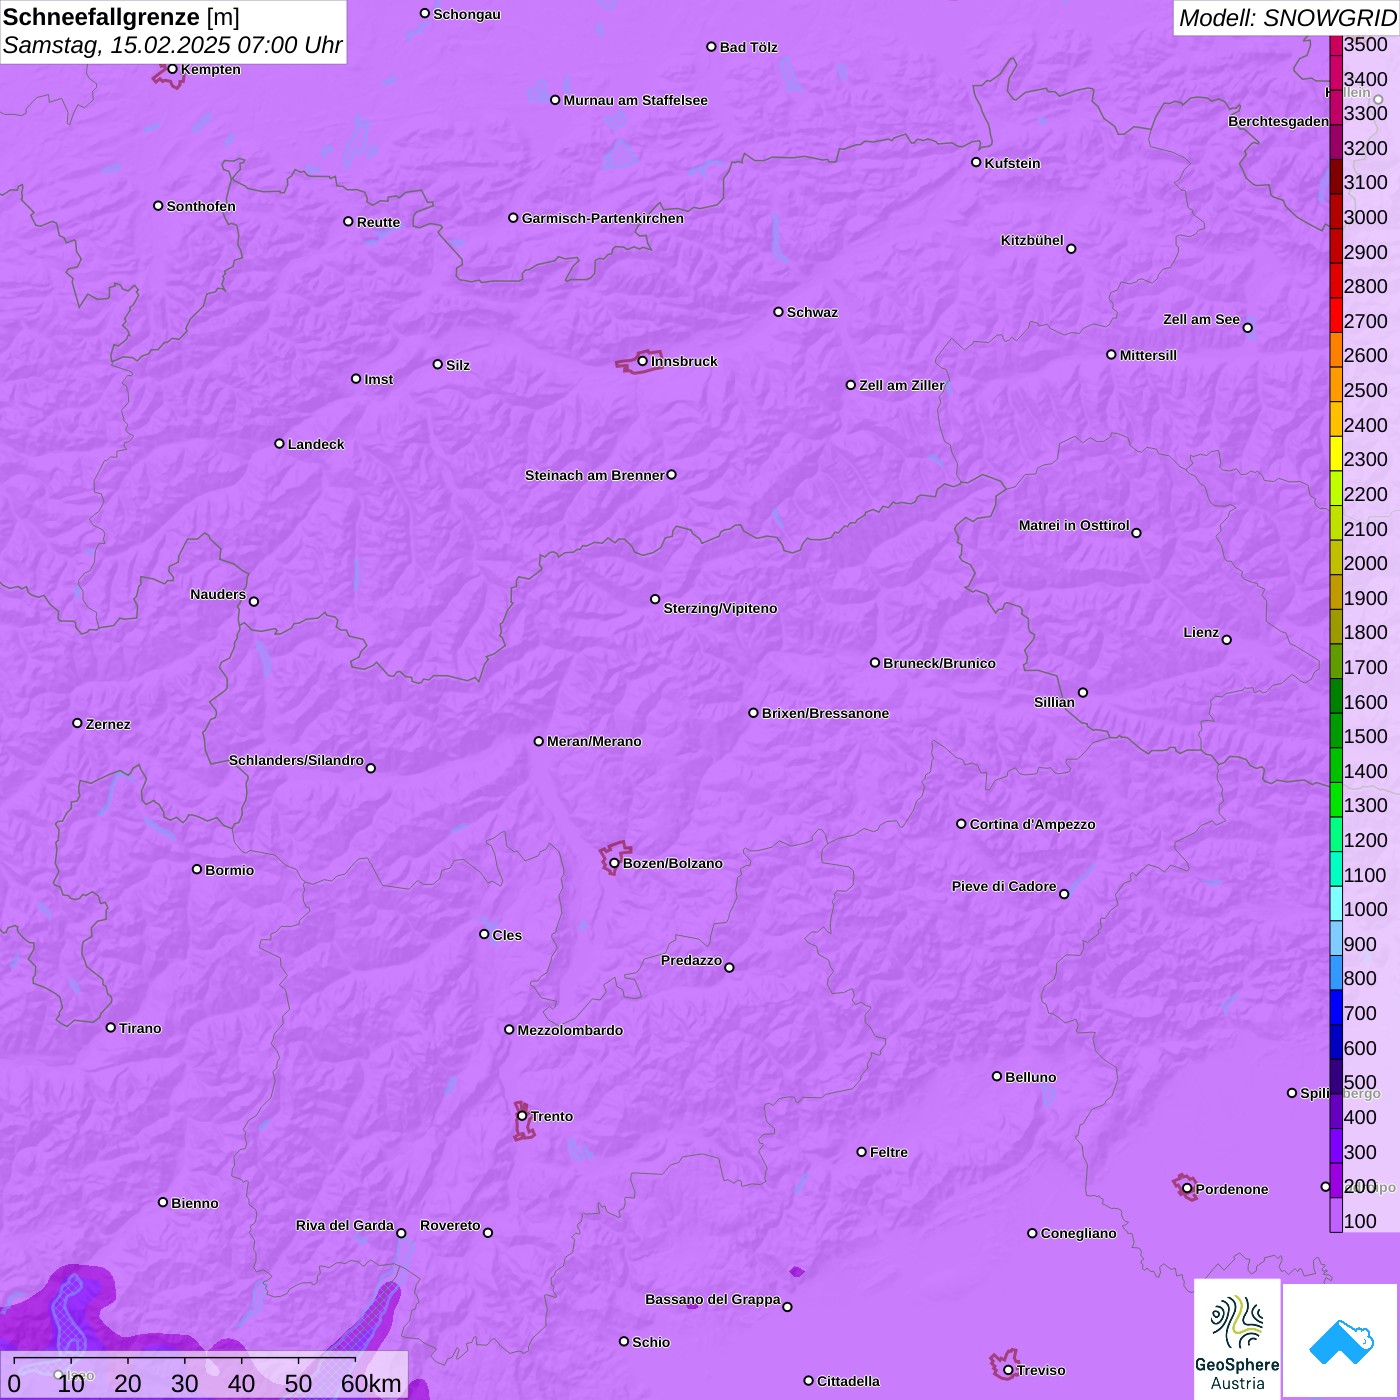Click the Riva del Garda label
The height and width of the screenshot is (1400, 1400).
[x=345, y=1225]
